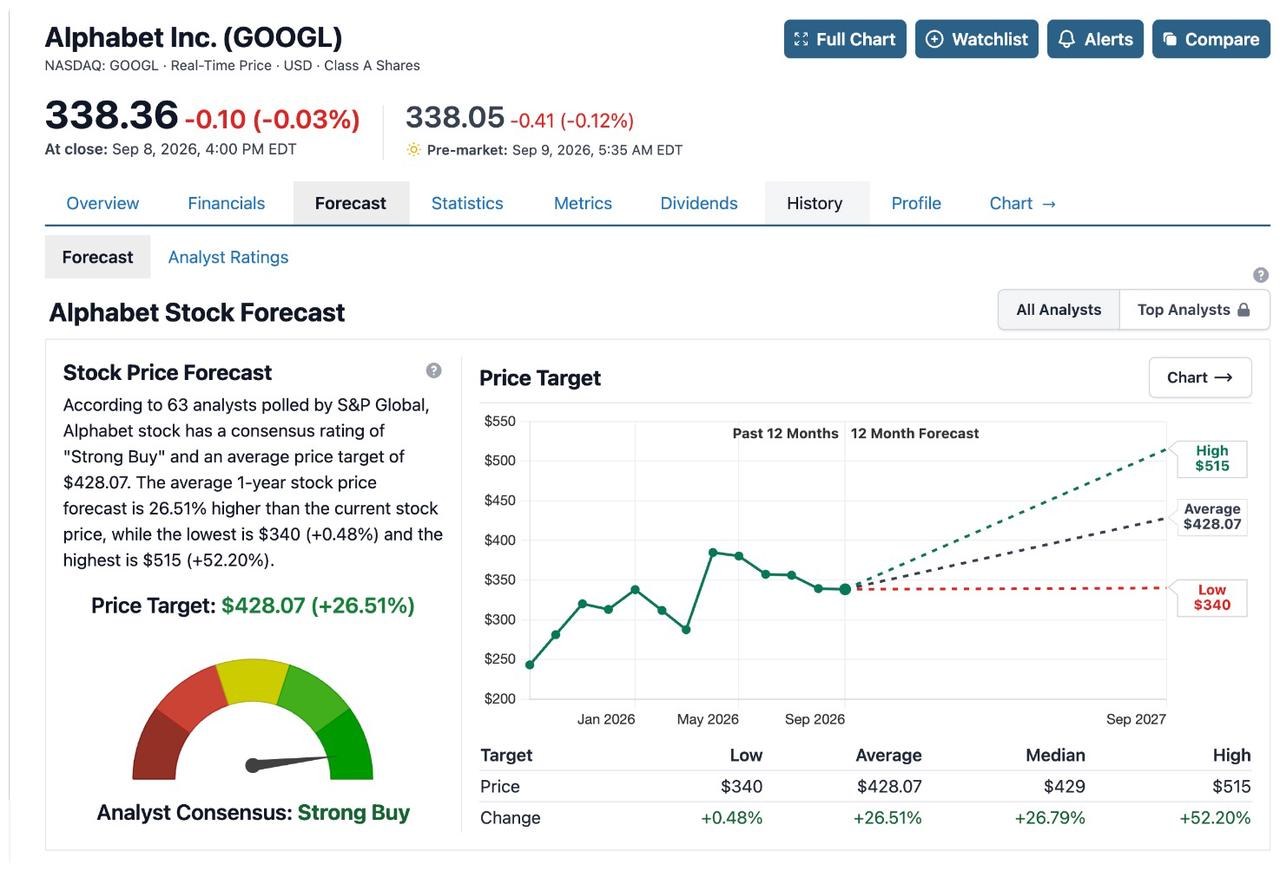1280x871 pixels.
Task: Select the Forecast sub-tab
Action: pos(98,257)
